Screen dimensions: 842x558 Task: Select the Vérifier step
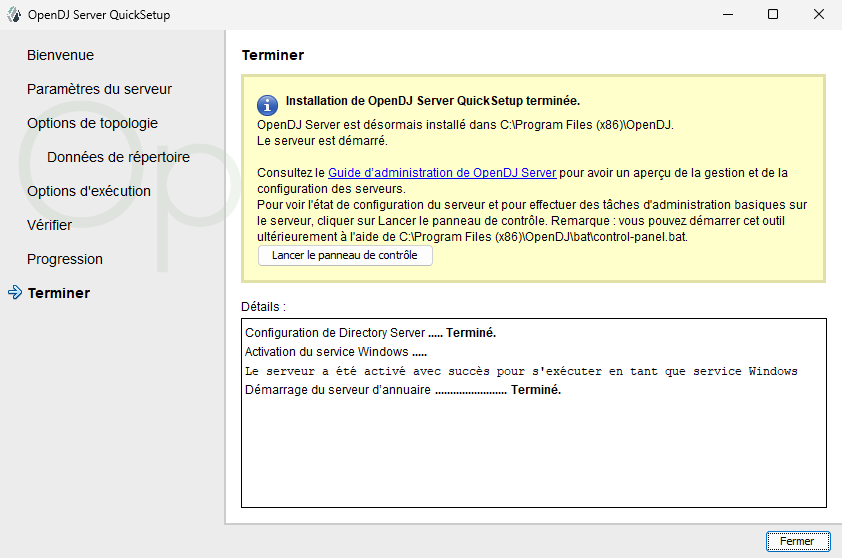click(49, 225)
